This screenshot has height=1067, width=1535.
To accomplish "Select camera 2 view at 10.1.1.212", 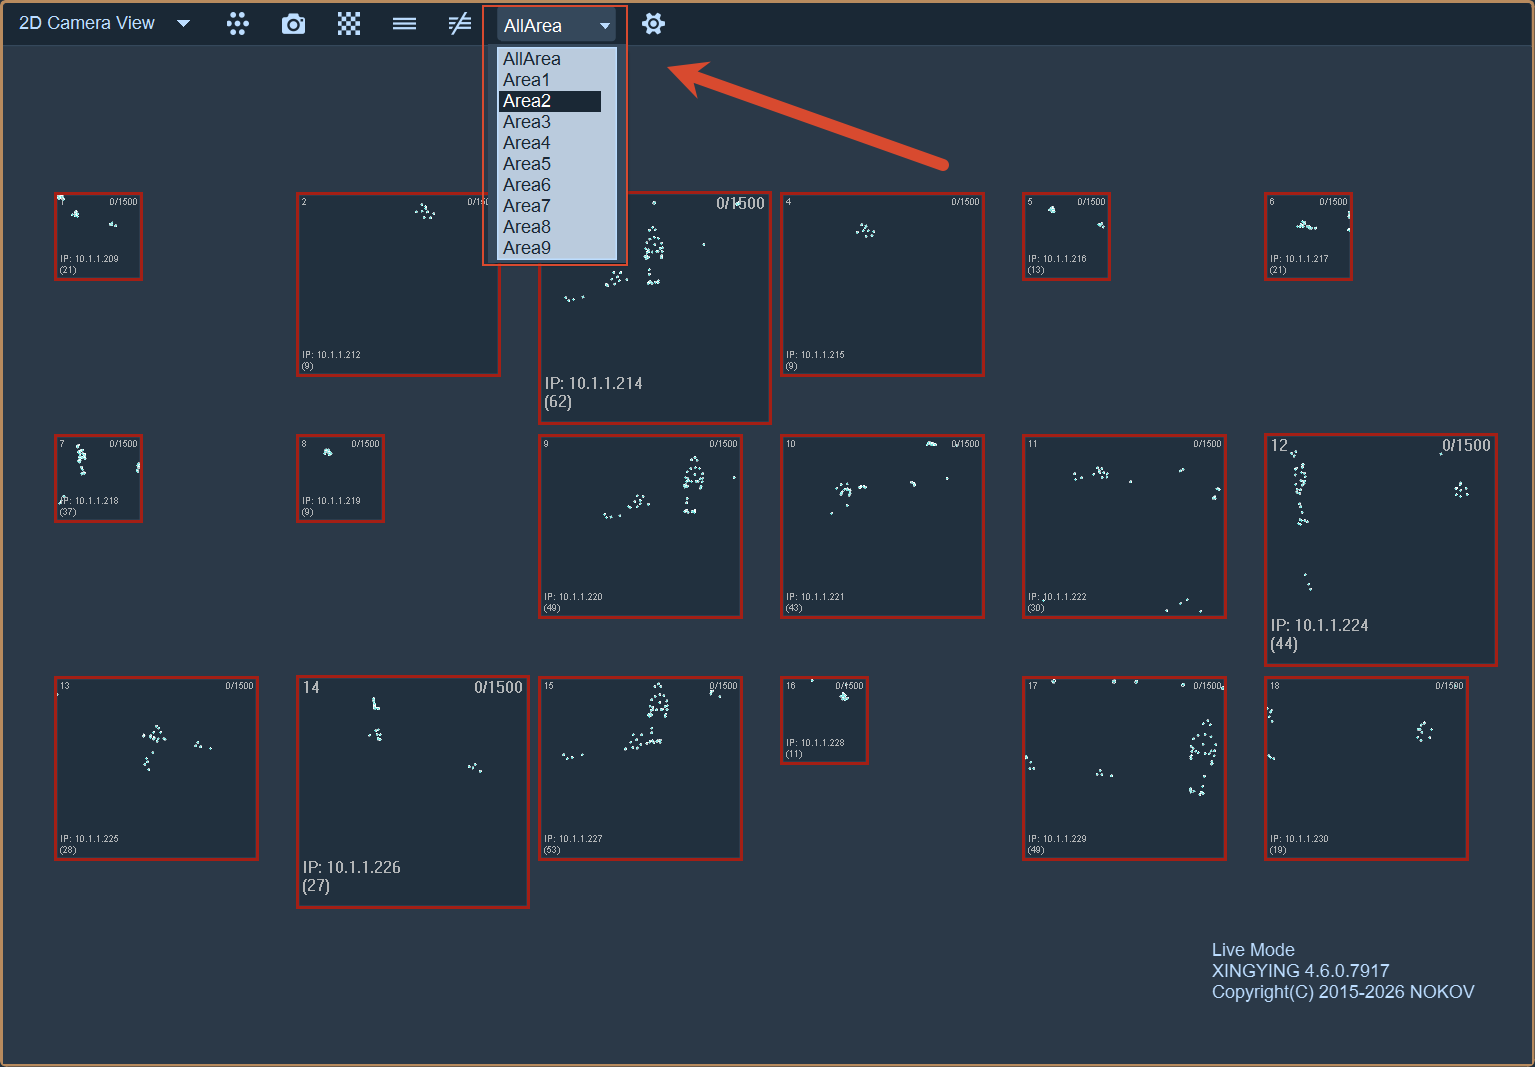I will [398, 284].
